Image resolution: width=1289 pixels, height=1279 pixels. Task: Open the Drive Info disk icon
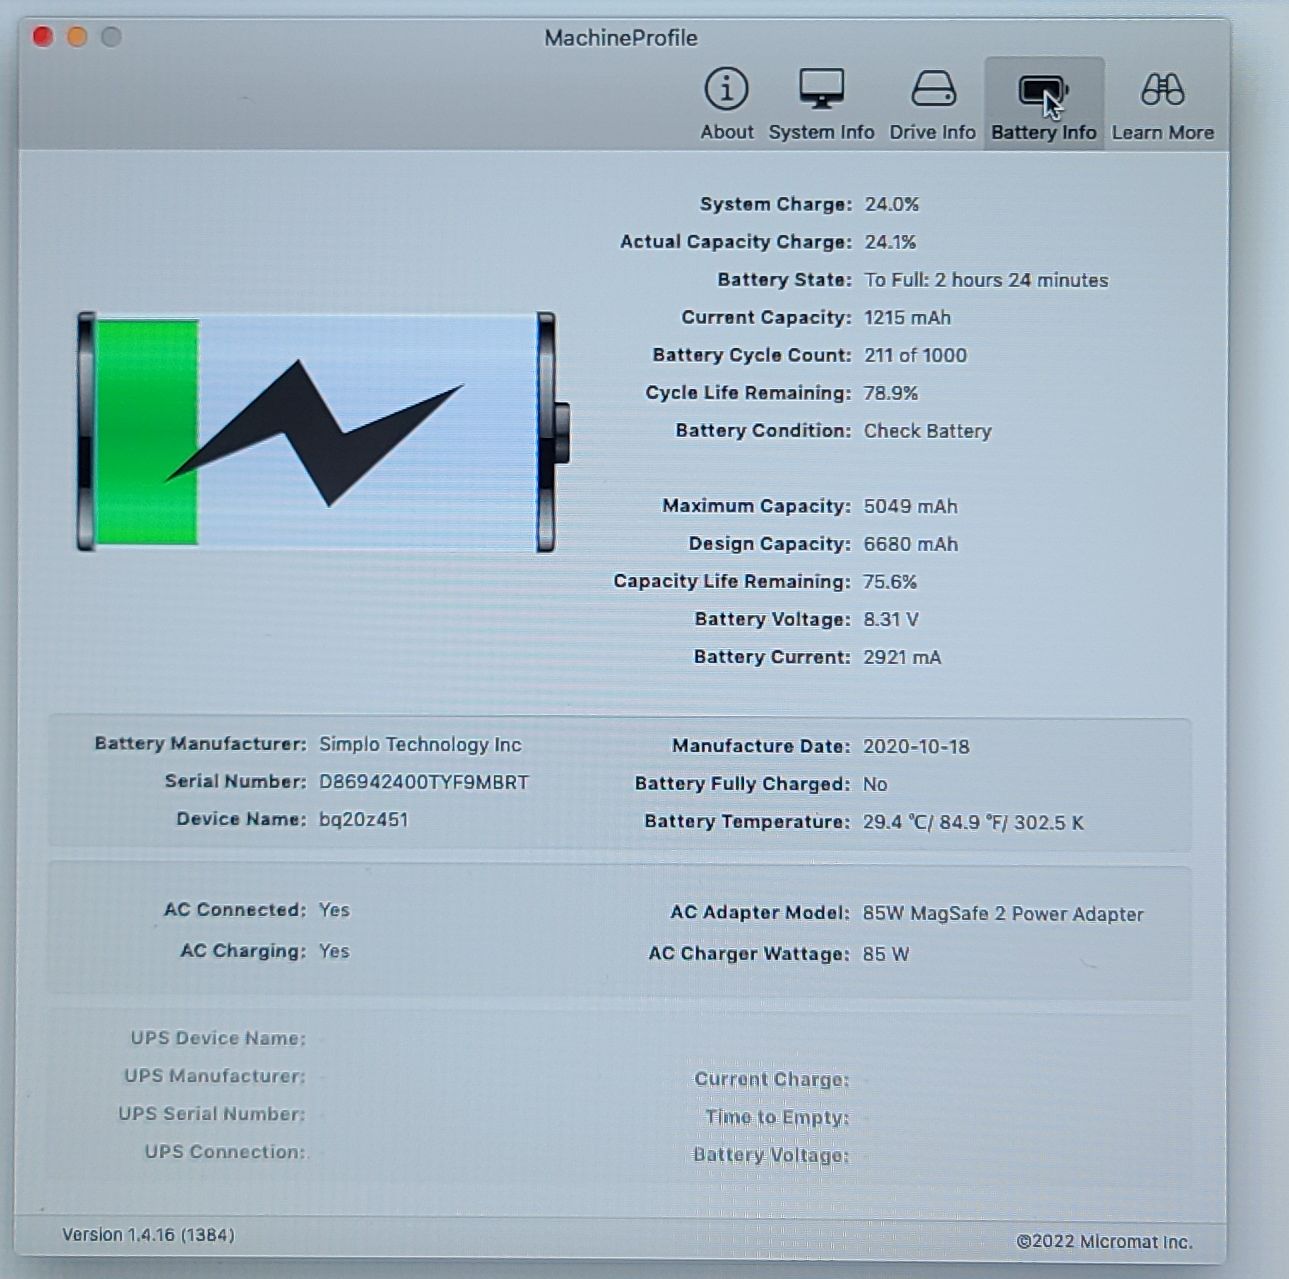tap(932, 90)
